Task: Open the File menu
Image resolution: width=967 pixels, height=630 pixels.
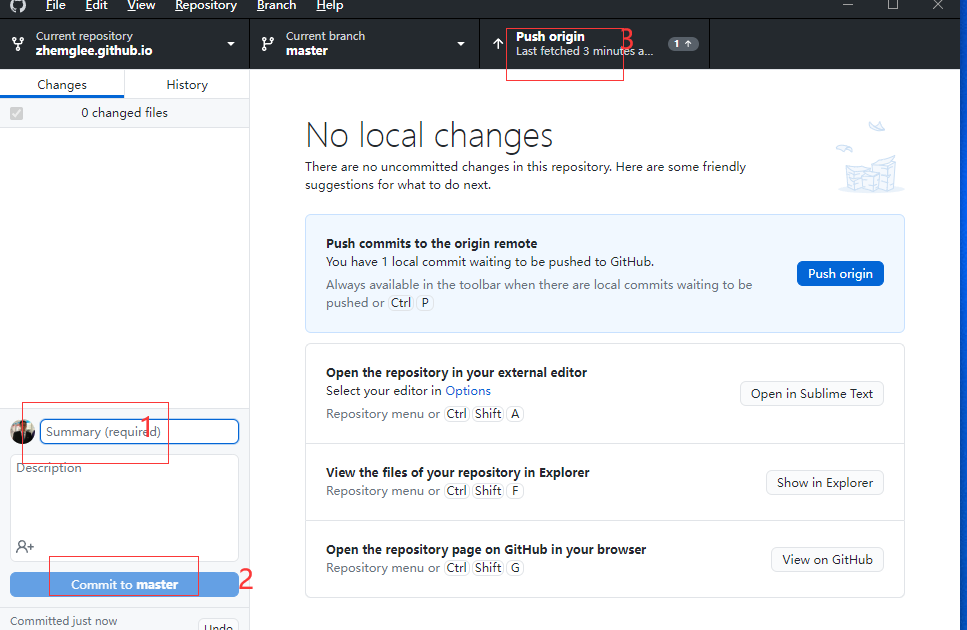Action: coord(56,6)
